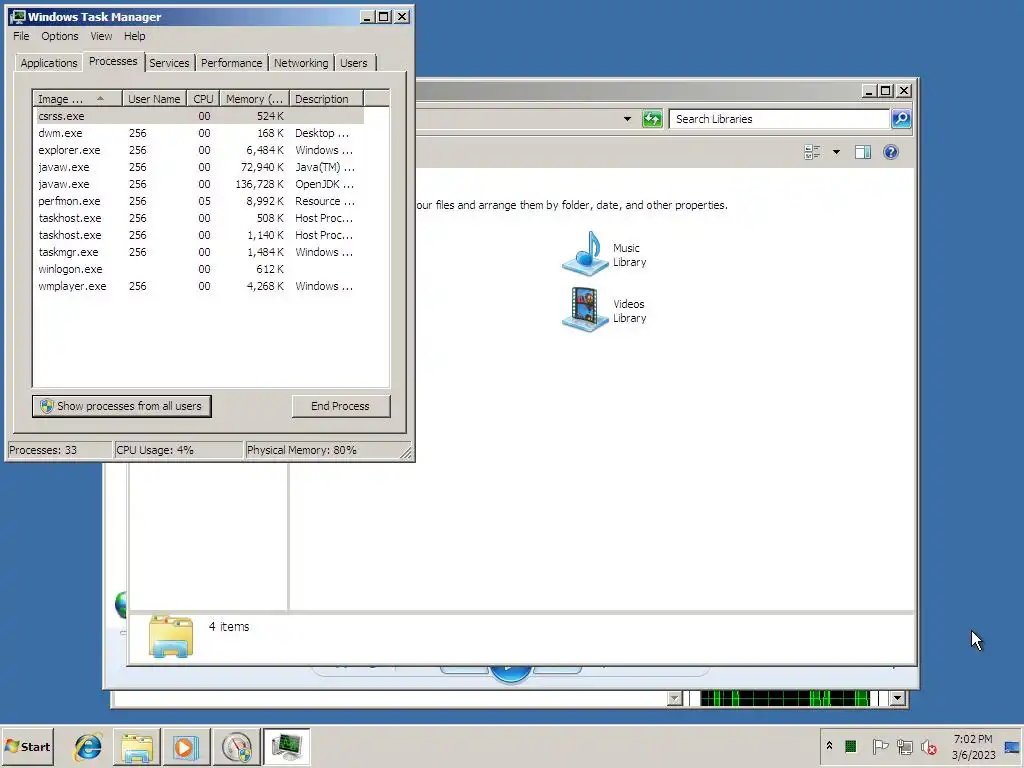Switch to the Services tab

point(168,63)
